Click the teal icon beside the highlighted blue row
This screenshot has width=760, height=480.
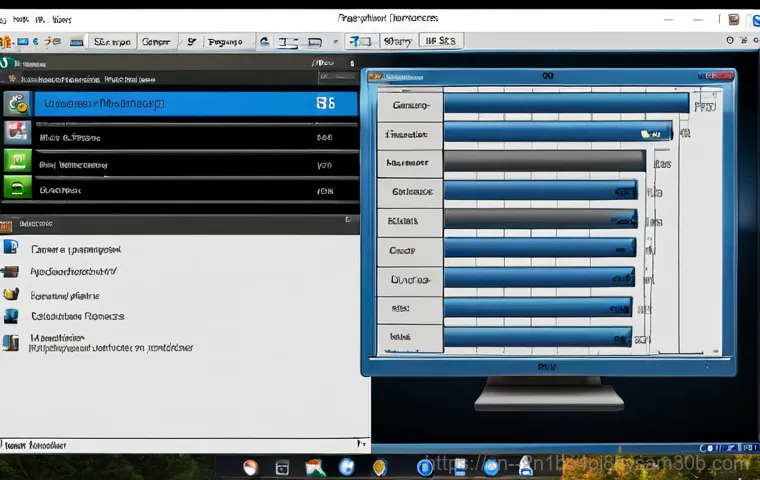(x=17, y=103)
